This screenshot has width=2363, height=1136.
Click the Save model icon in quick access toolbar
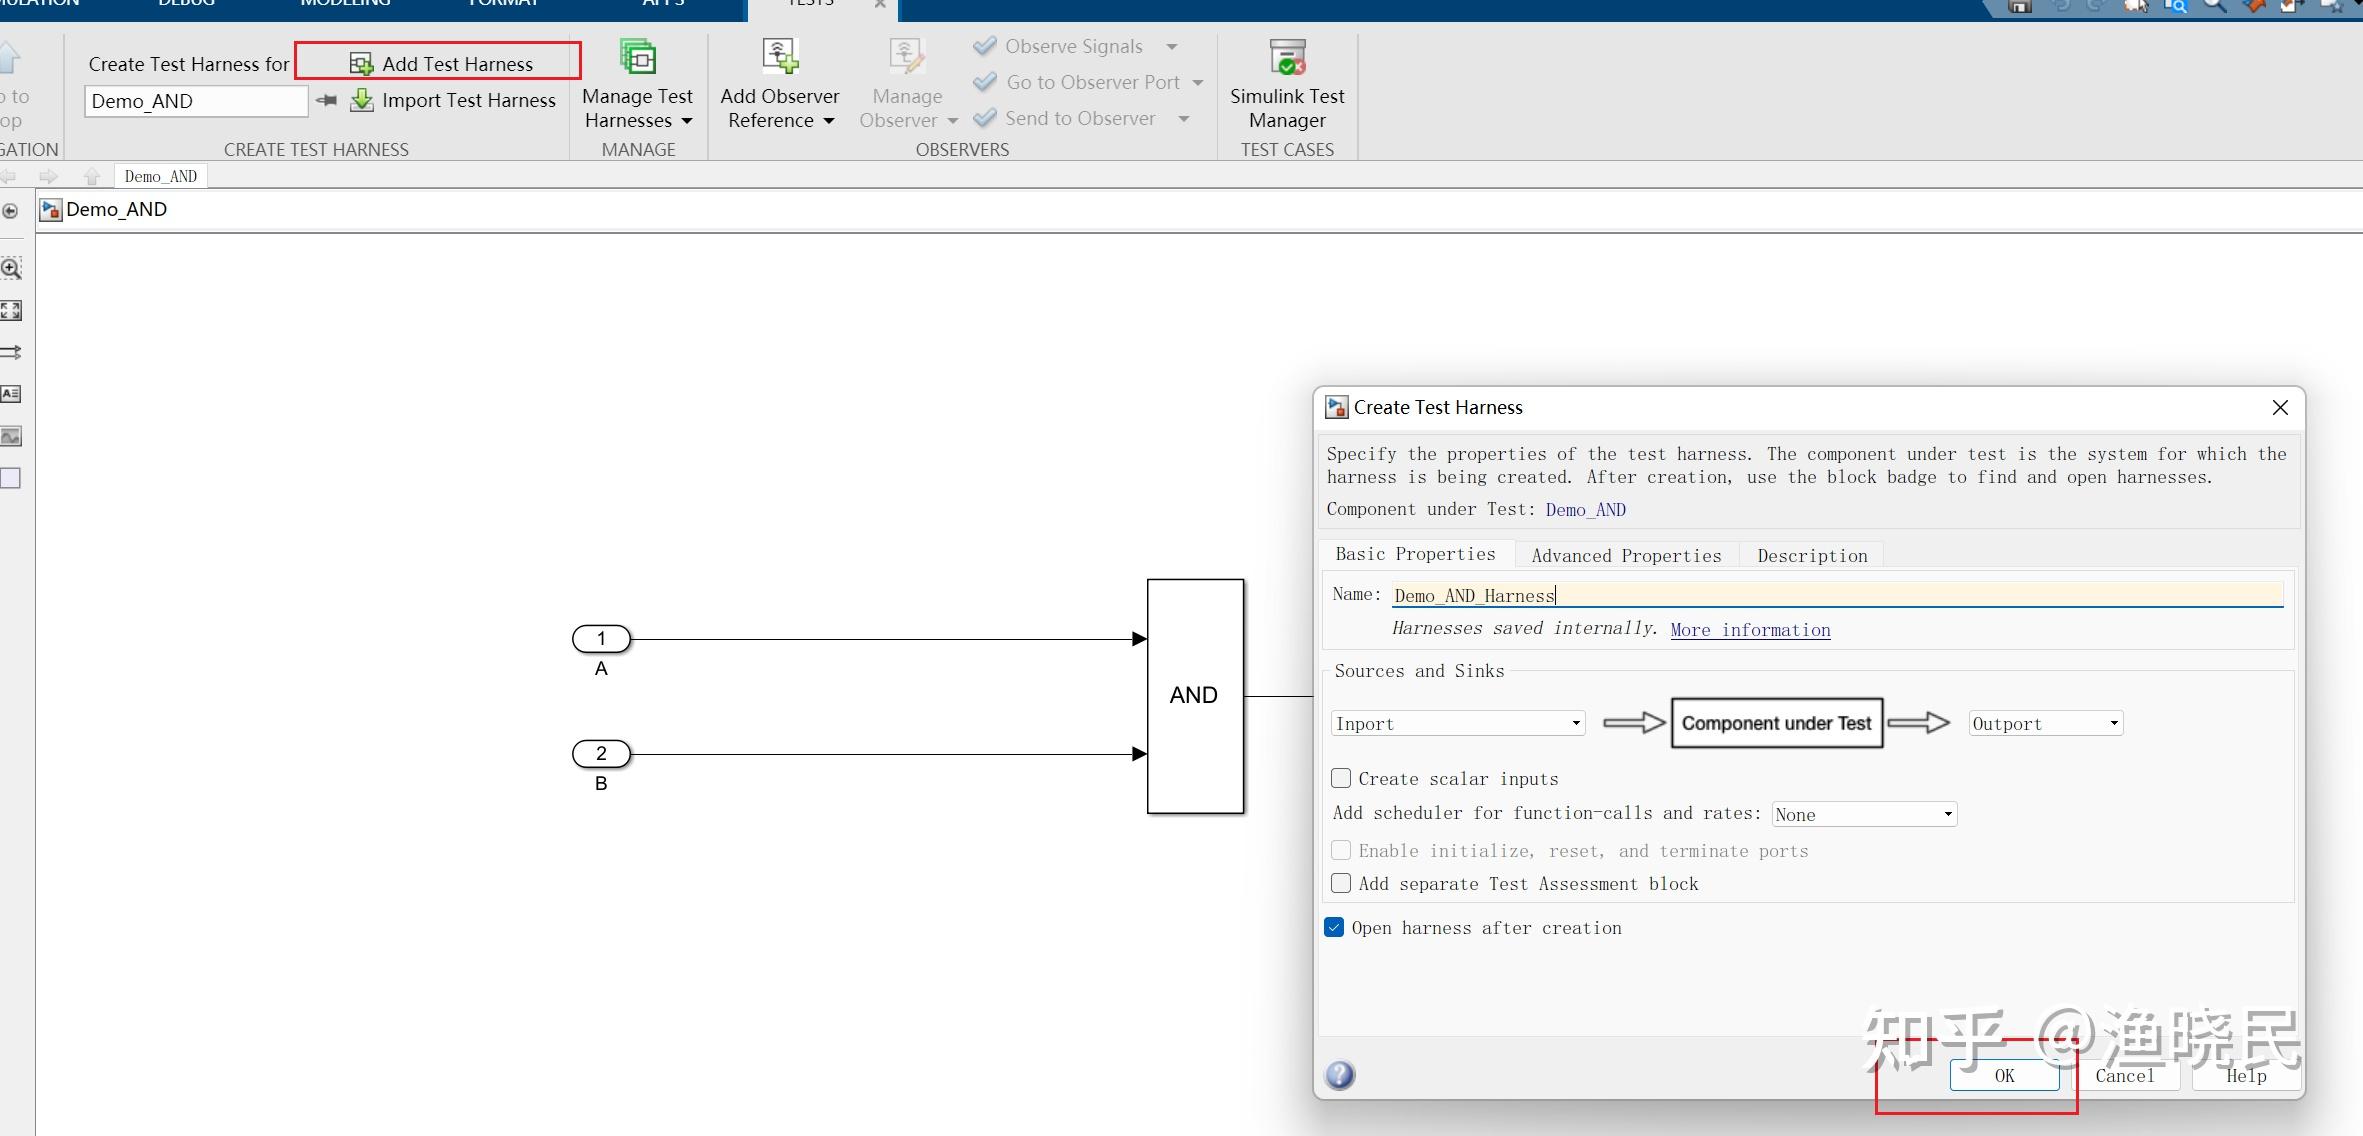[2019, 8]
